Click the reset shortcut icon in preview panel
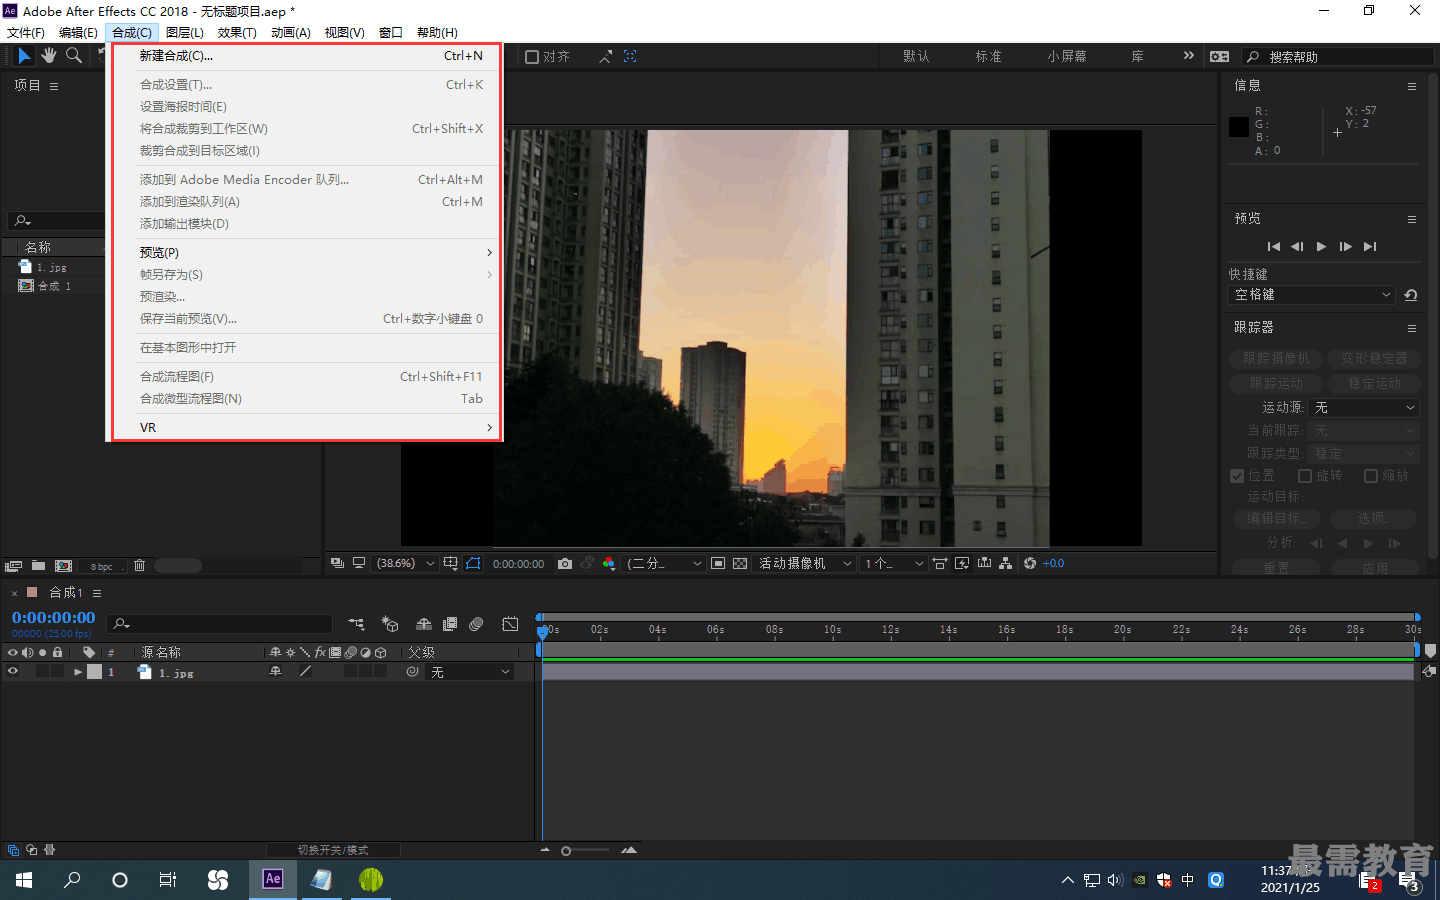 1411,295
